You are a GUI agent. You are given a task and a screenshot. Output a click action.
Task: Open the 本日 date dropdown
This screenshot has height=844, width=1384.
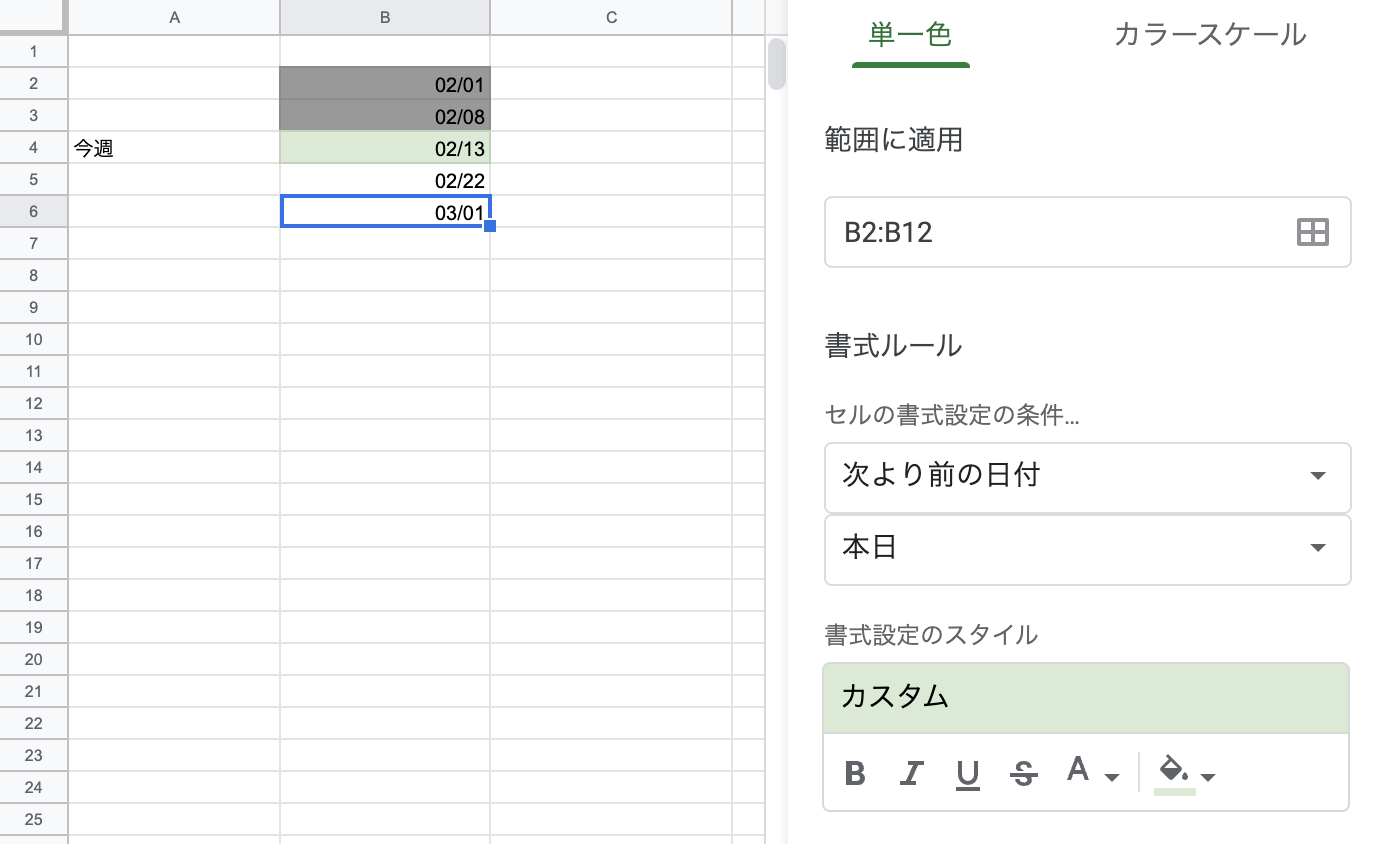(x=1087, y=549)
